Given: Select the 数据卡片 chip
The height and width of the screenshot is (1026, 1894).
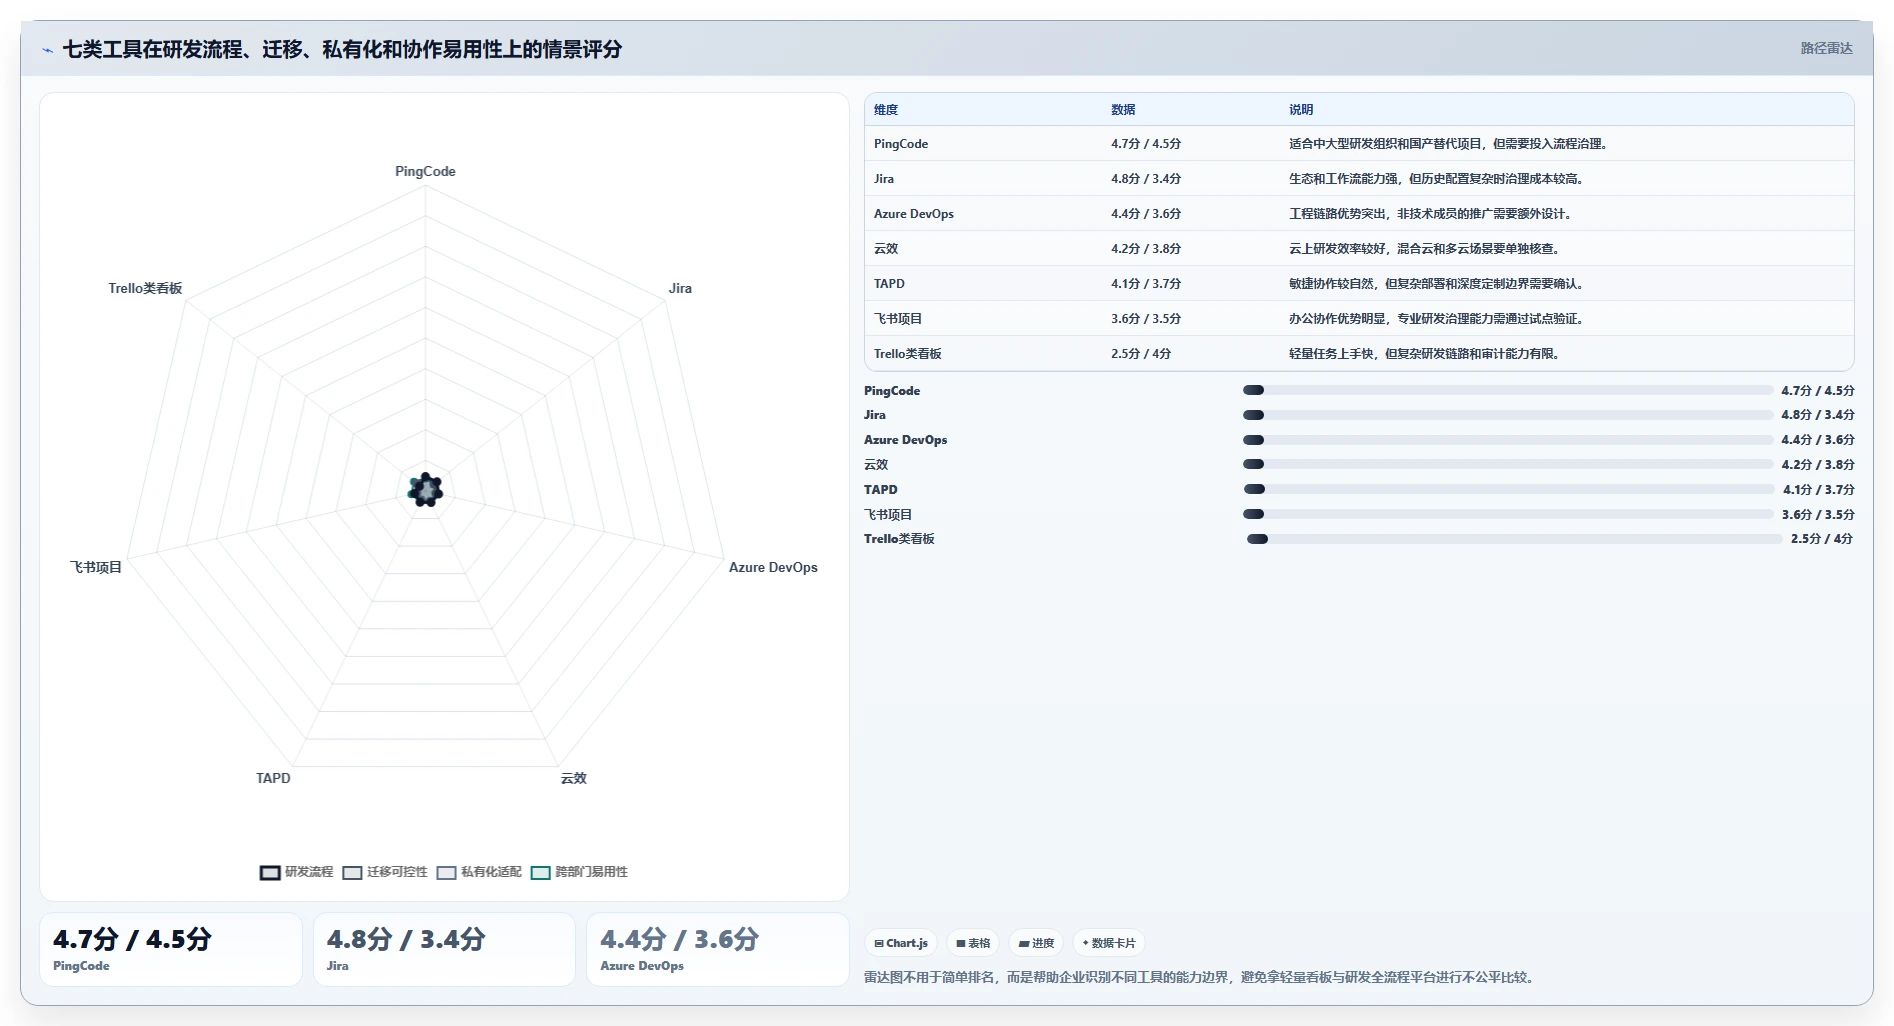Looking at the screenshot, I should (x=1109, y=943).
